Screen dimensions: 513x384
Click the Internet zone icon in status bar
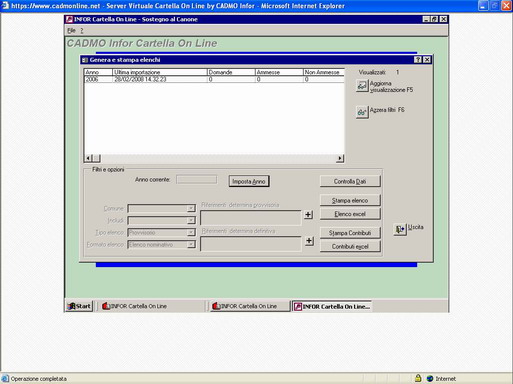430,378
